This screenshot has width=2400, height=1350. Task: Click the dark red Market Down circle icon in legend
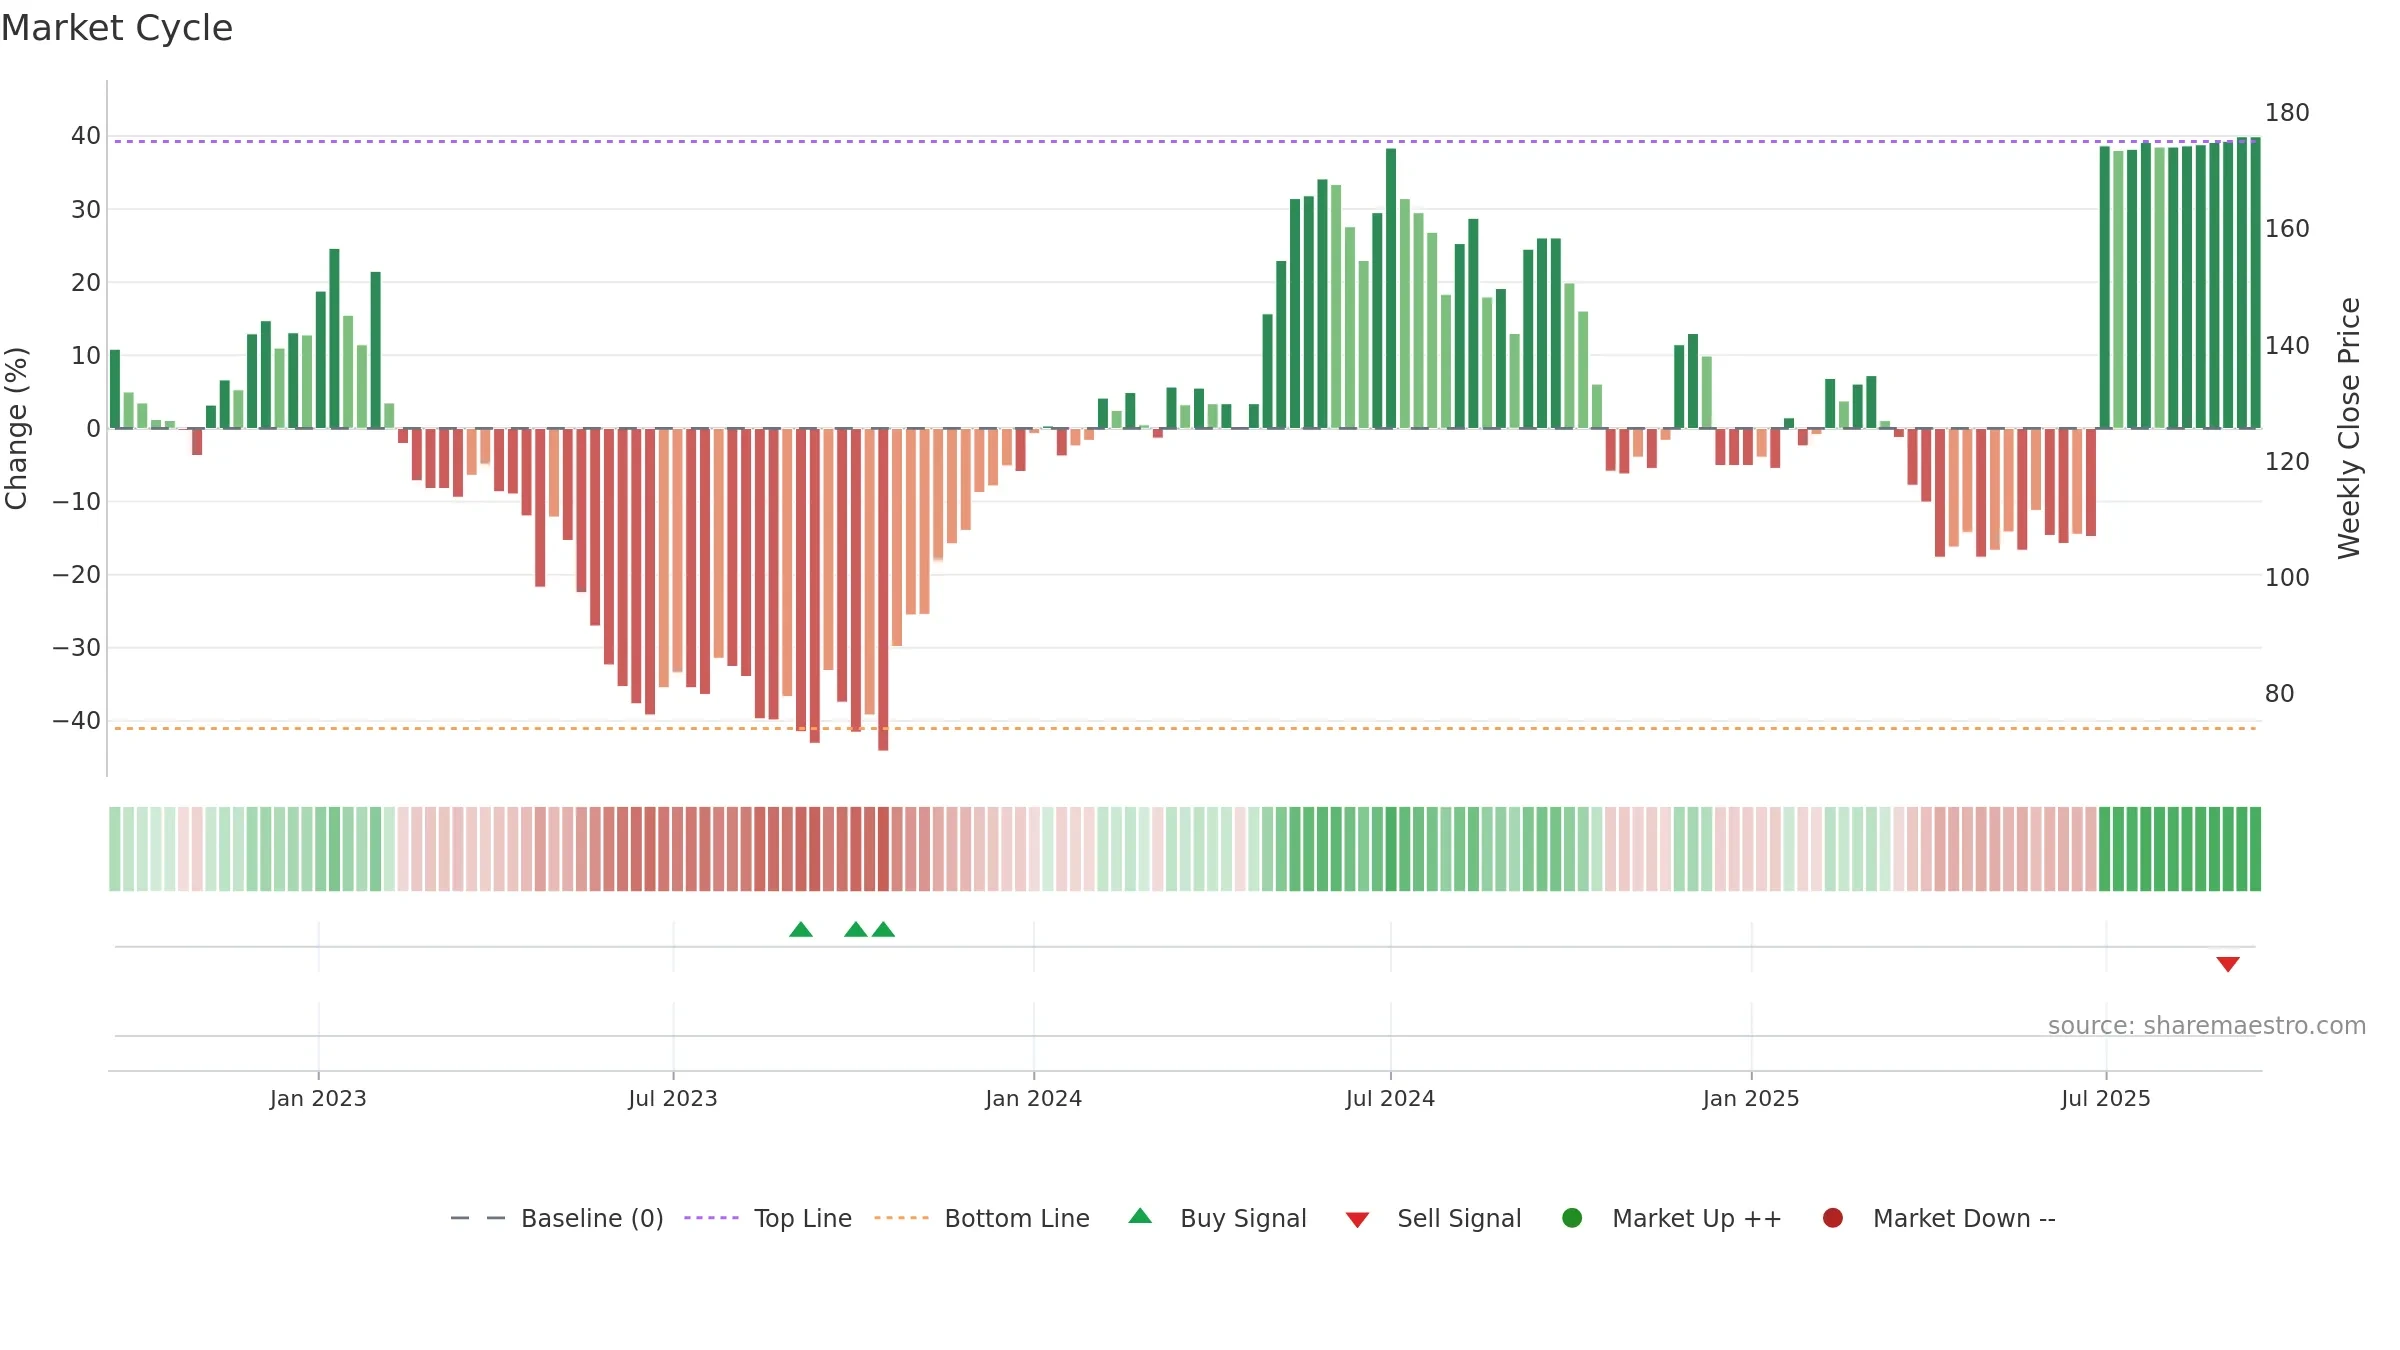[x=1833, y=1218]
